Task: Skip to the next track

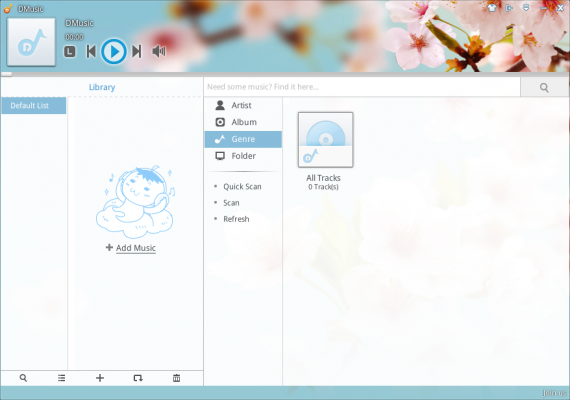Action: point(137,51)
